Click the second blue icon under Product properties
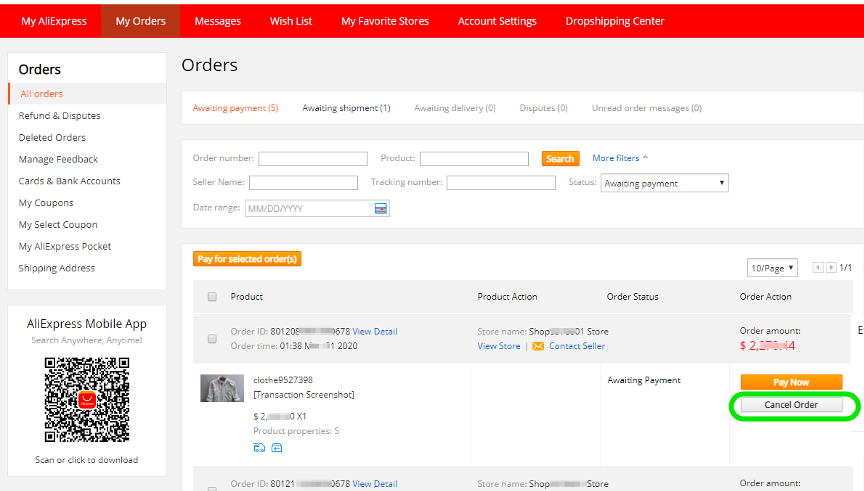 click(277, 447)
